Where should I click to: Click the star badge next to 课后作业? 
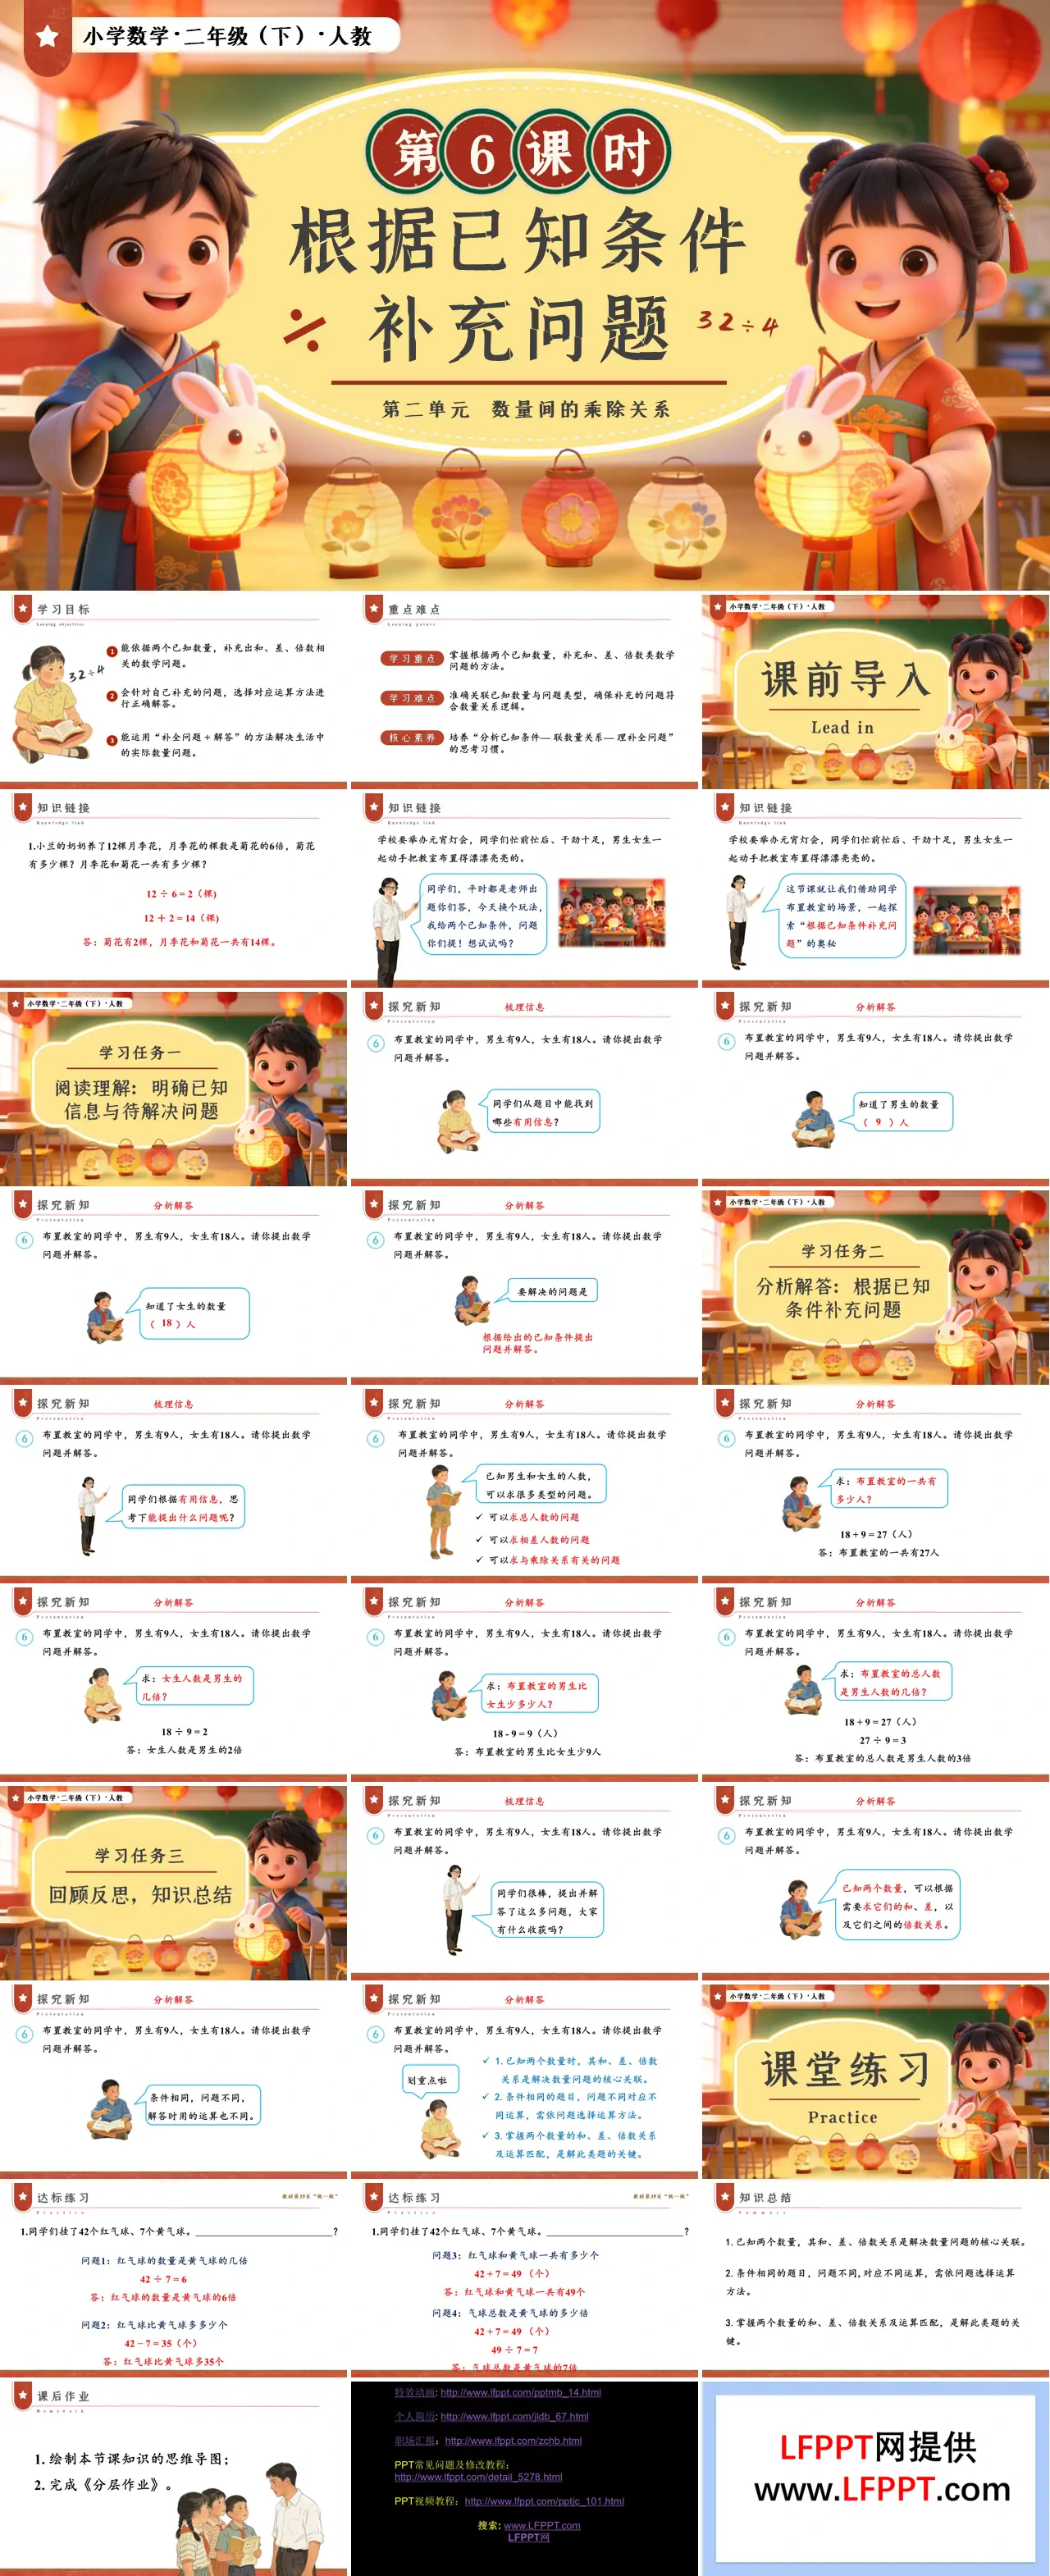coord(23,2395)
